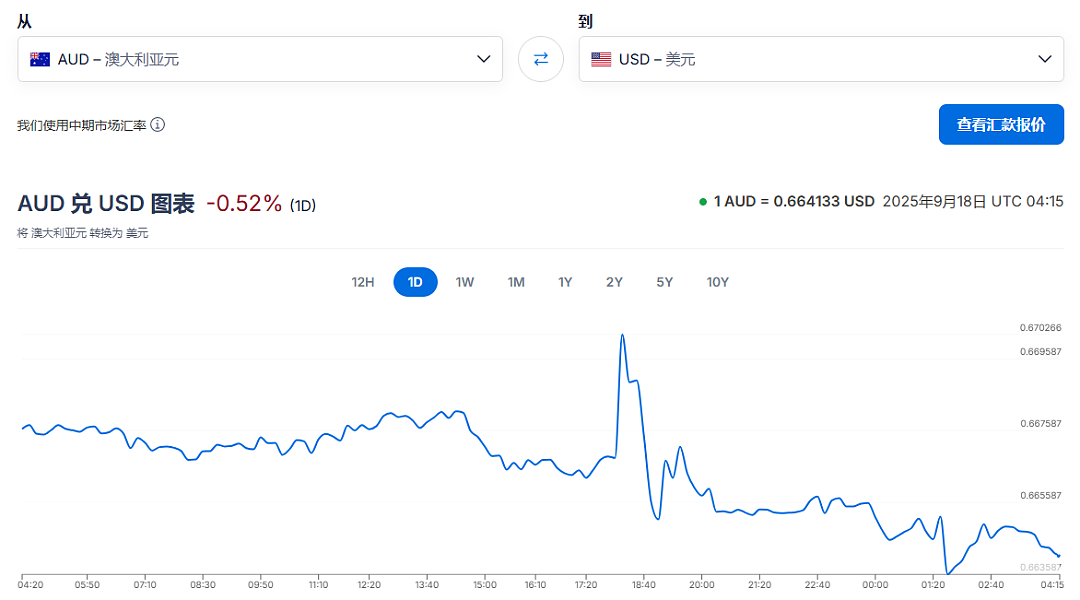Click the 0.667587 y-axis label
The height and width of the screenshot is (600, 1080).
pos(1040,424)
